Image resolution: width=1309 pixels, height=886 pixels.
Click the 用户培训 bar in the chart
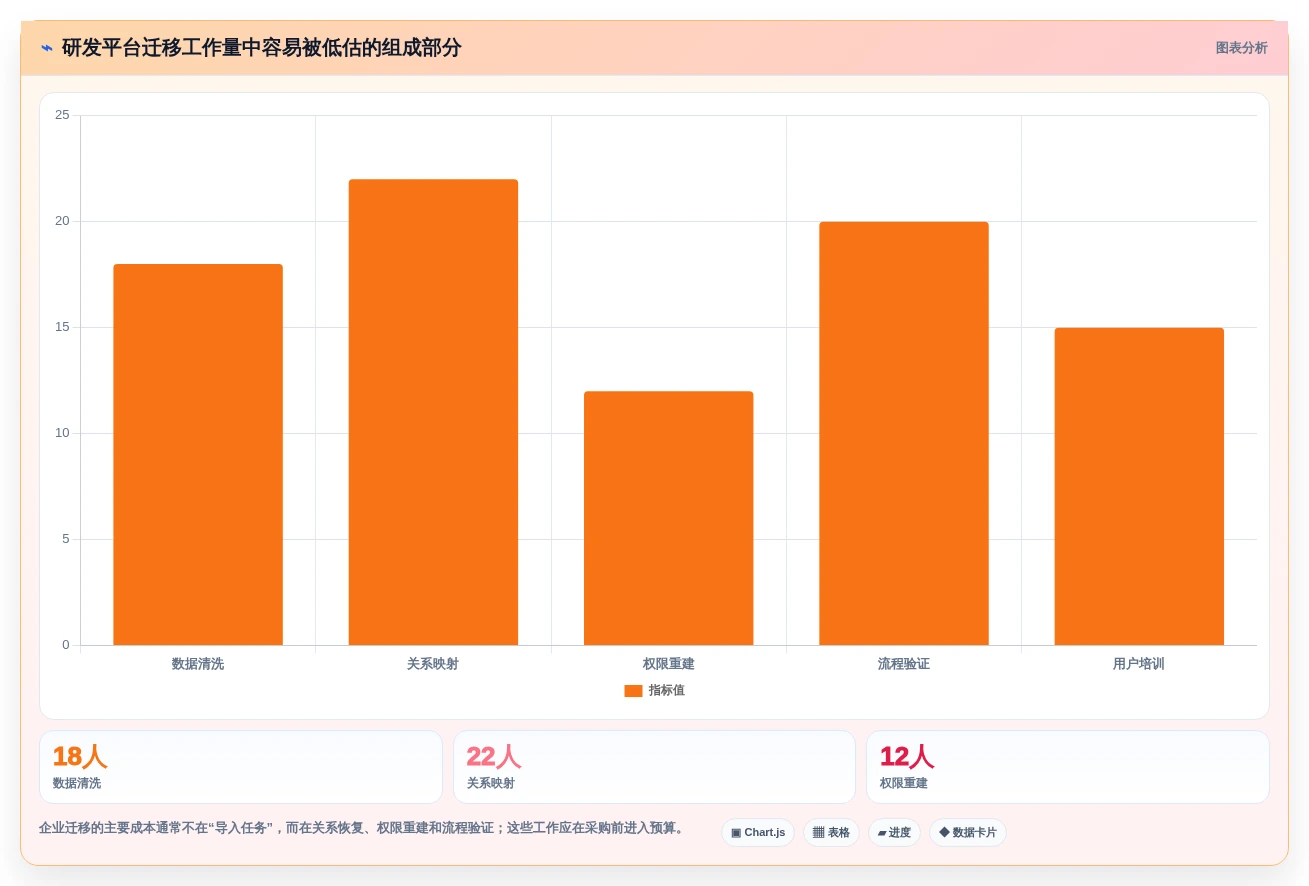tap(1139, 486)
